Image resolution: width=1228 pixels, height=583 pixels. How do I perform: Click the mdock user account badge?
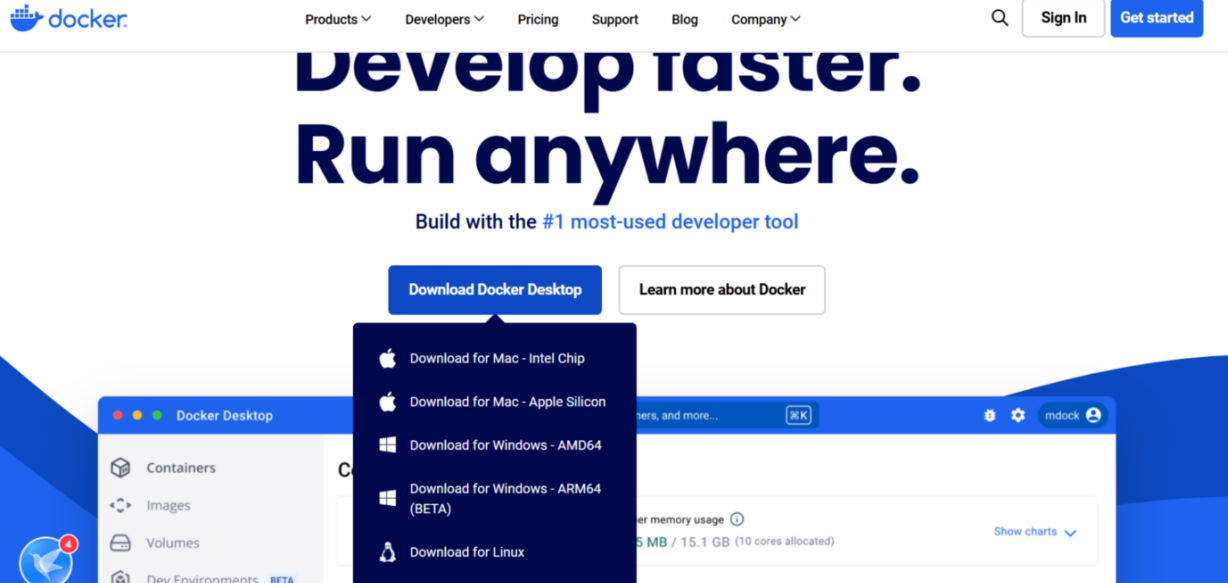click(1072, 415)
